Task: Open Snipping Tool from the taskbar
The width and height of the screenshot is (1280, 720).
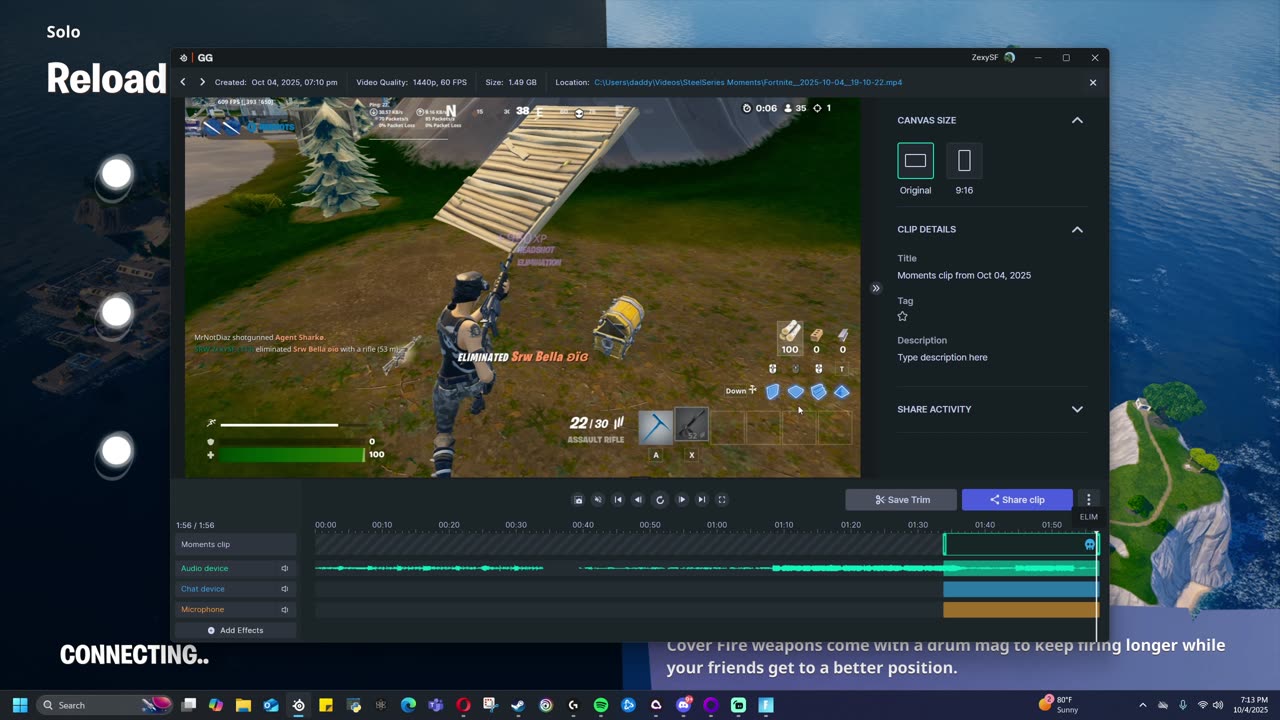Action: [x=491, y=705]
